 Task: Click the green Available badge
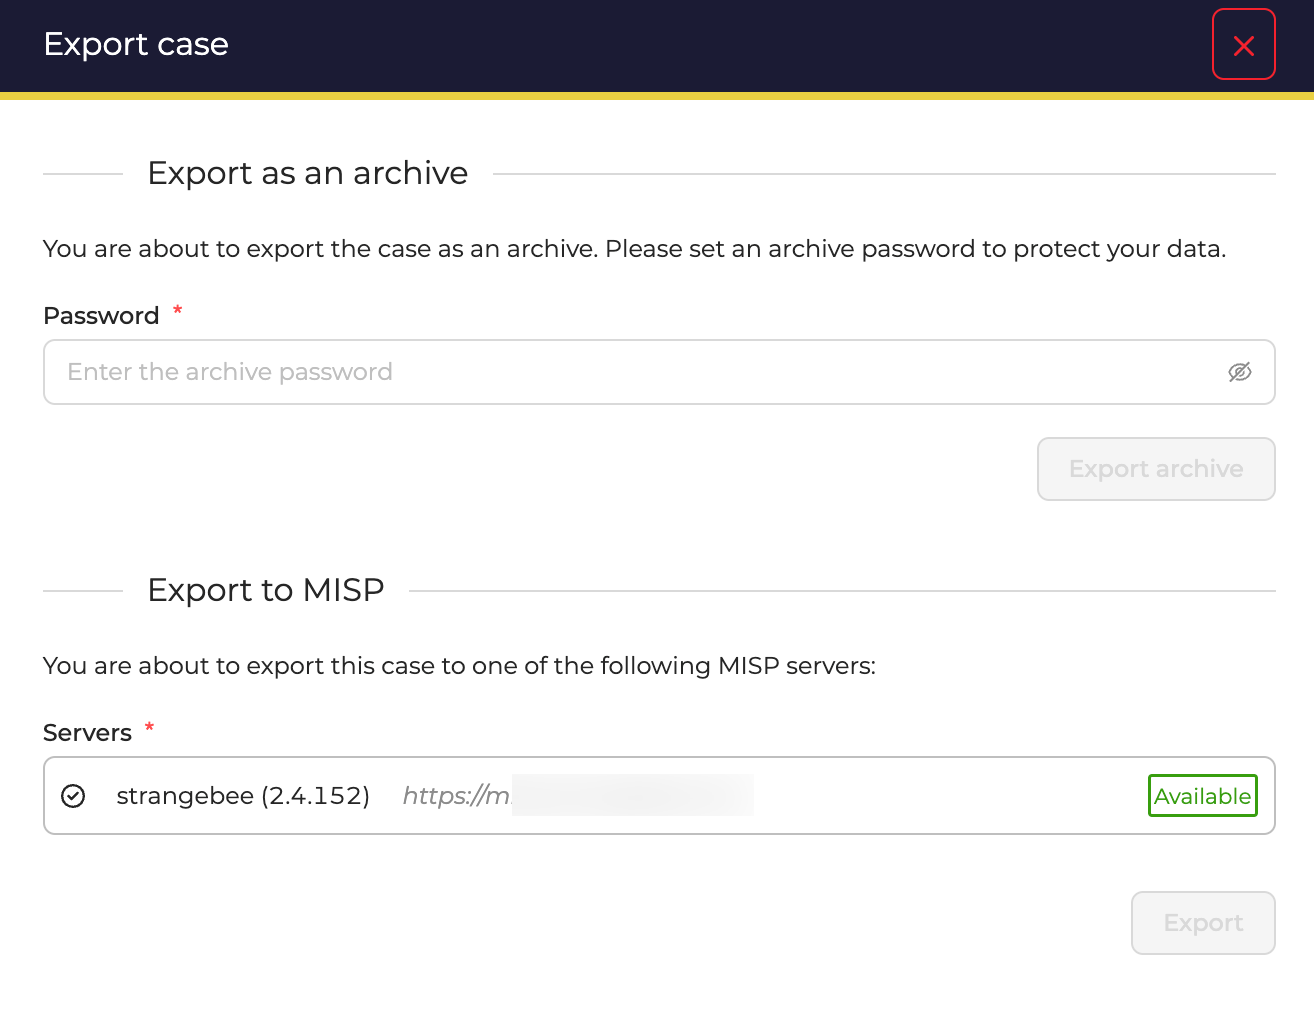(x=1202, y=796)
